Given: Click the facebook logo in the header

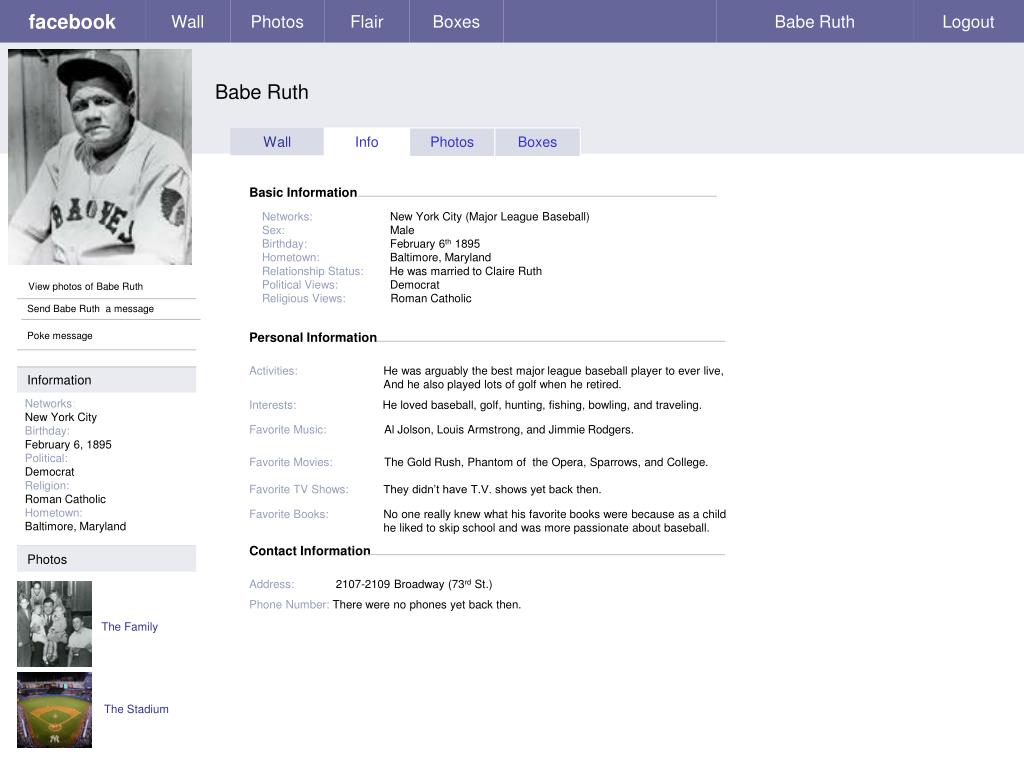Looking at the screenshot, I should pyautogui.click(x=72, y=22).
